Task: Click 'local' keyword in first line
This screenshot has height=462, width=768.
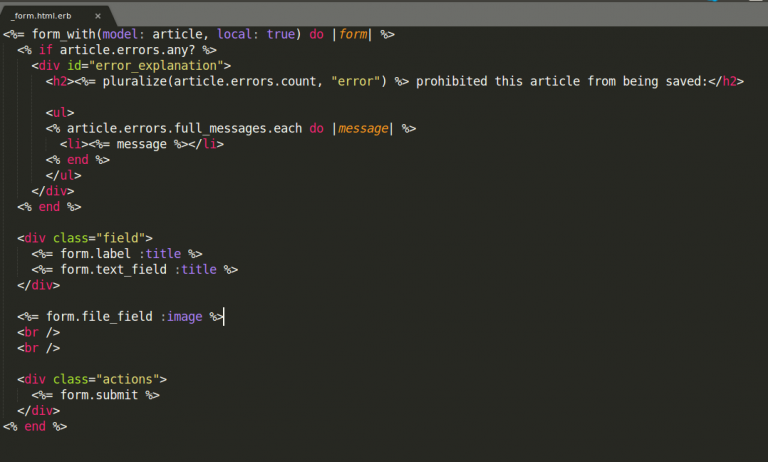Action: tap(234, 34)
